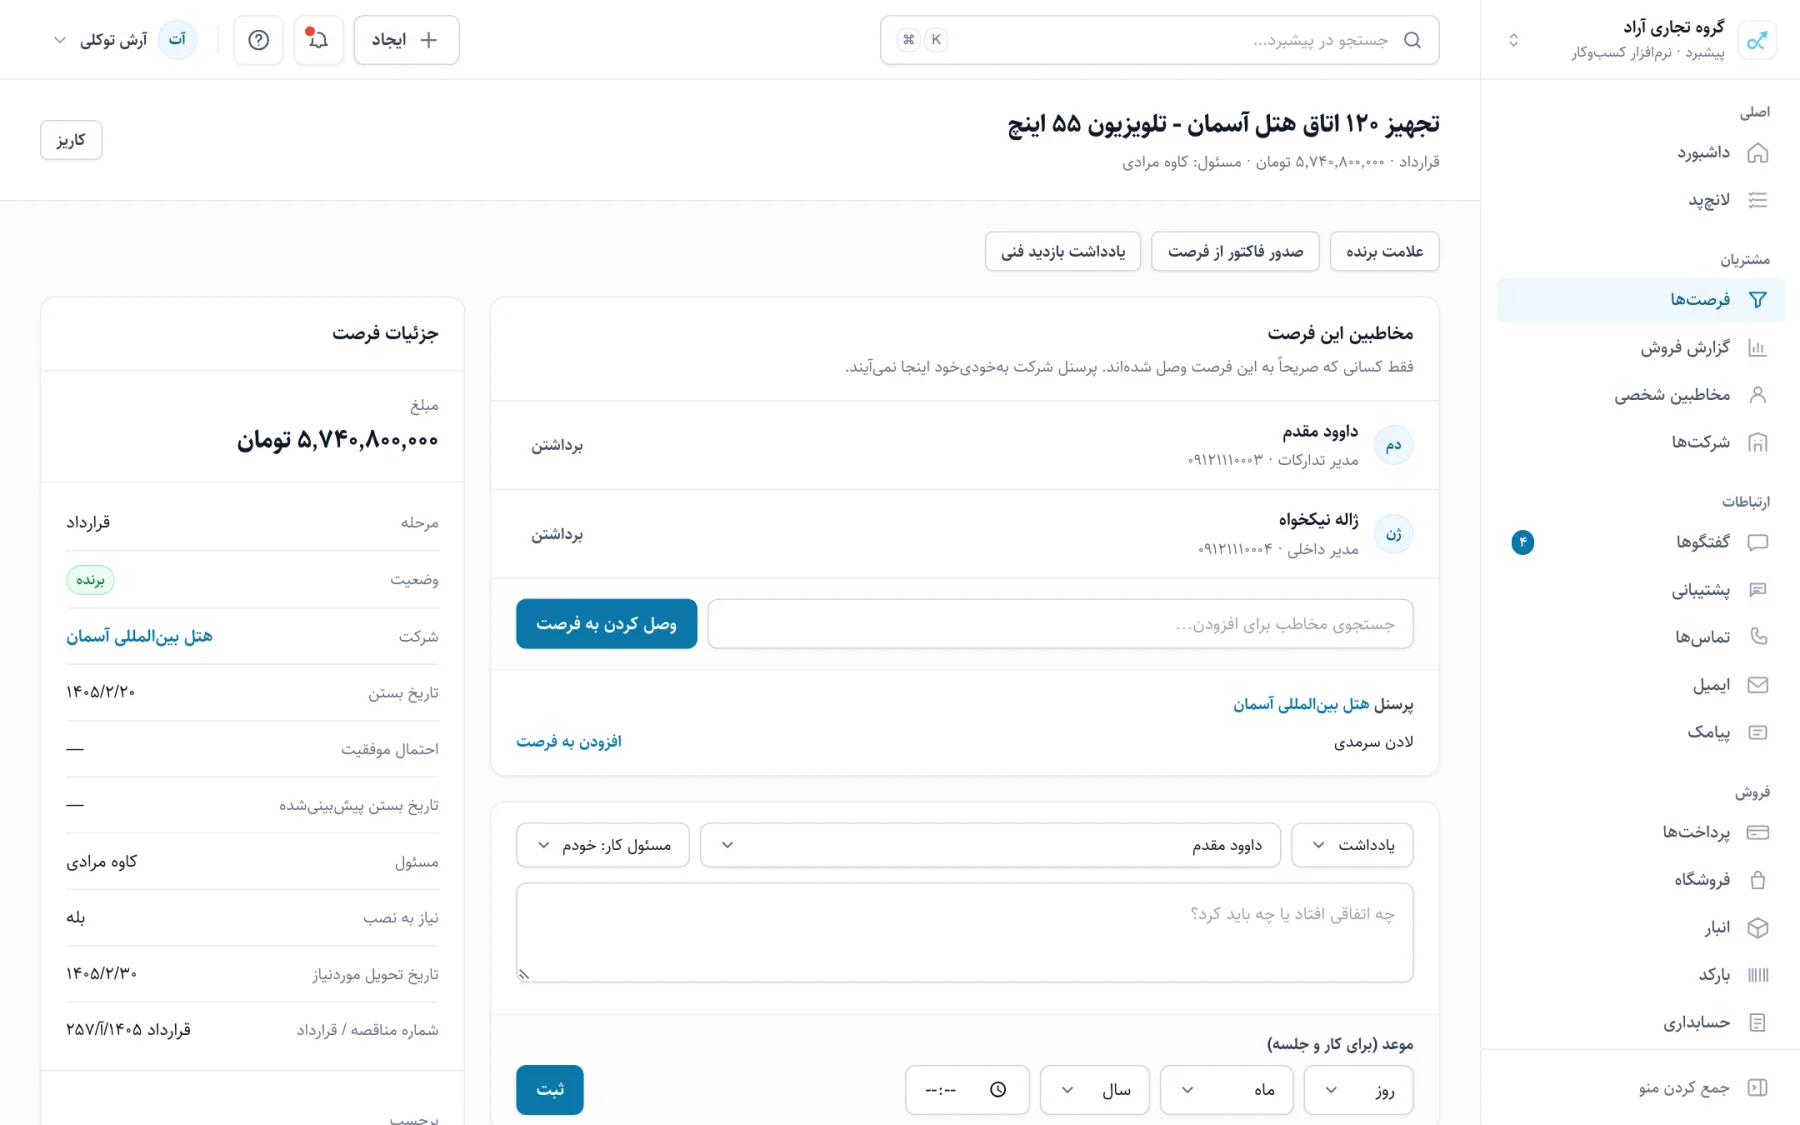This screenshot has width=1800, height=1125.
Task: Click the clock icon in time field
Action: pyautogui.click(x=998, y=1090)
